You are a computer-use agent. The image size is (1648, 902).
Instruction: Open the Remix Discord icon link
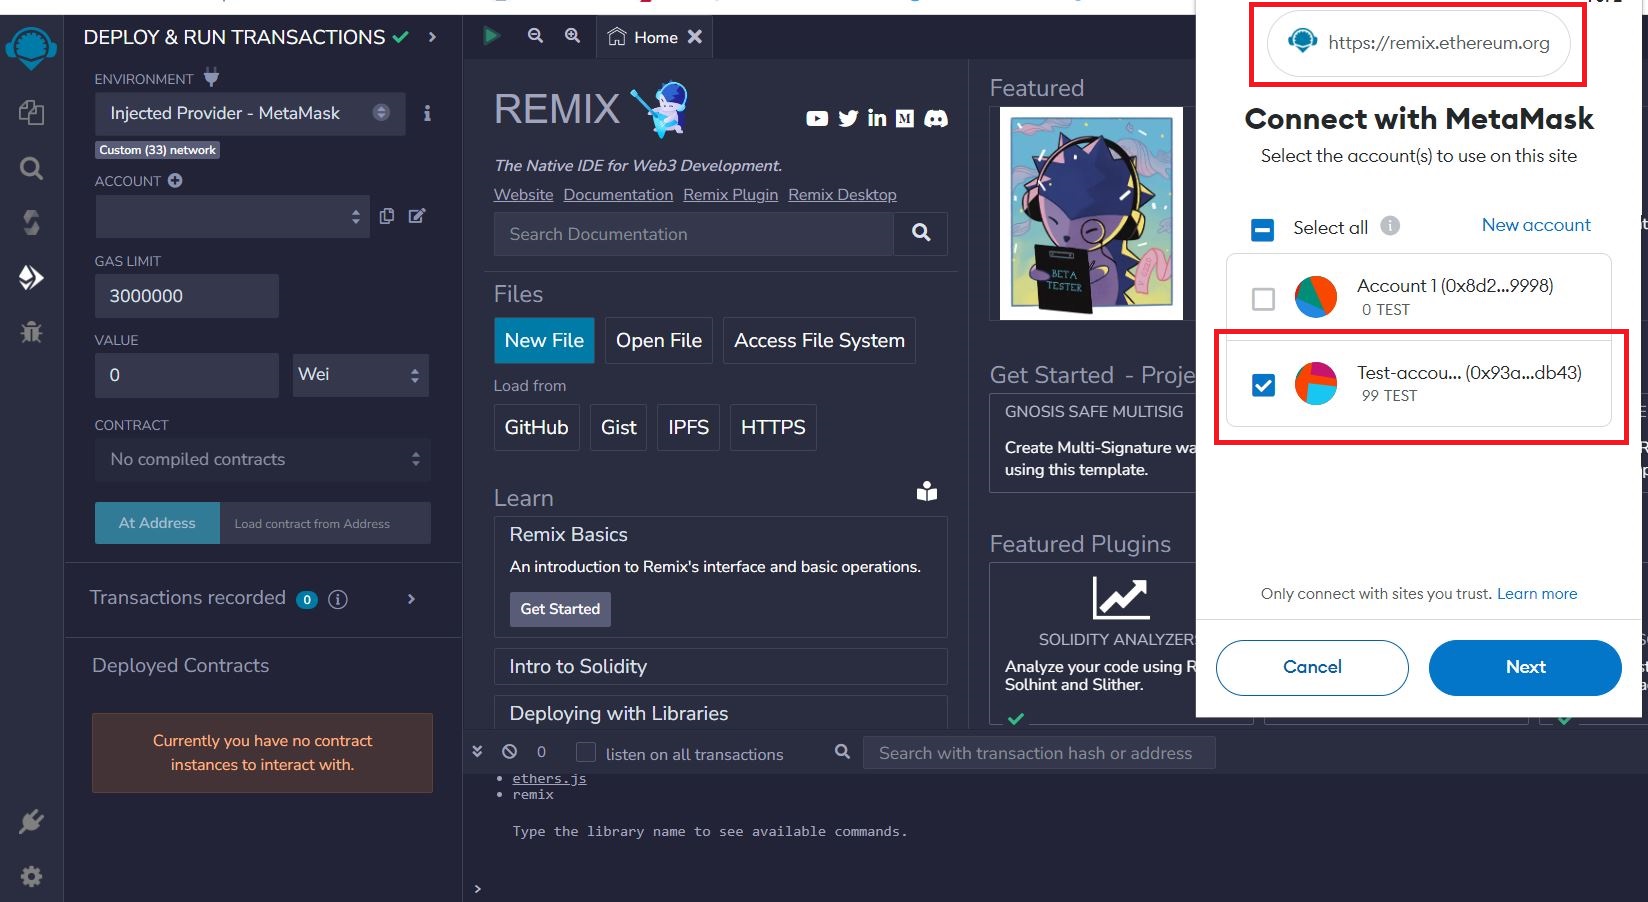[936, 119]
